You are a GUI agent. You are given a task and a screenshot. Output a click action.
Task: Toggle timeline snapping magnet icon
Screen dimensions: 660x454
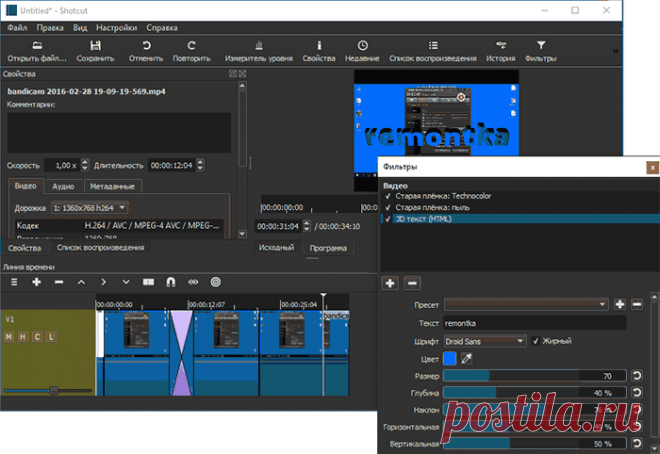coord(170,282)
